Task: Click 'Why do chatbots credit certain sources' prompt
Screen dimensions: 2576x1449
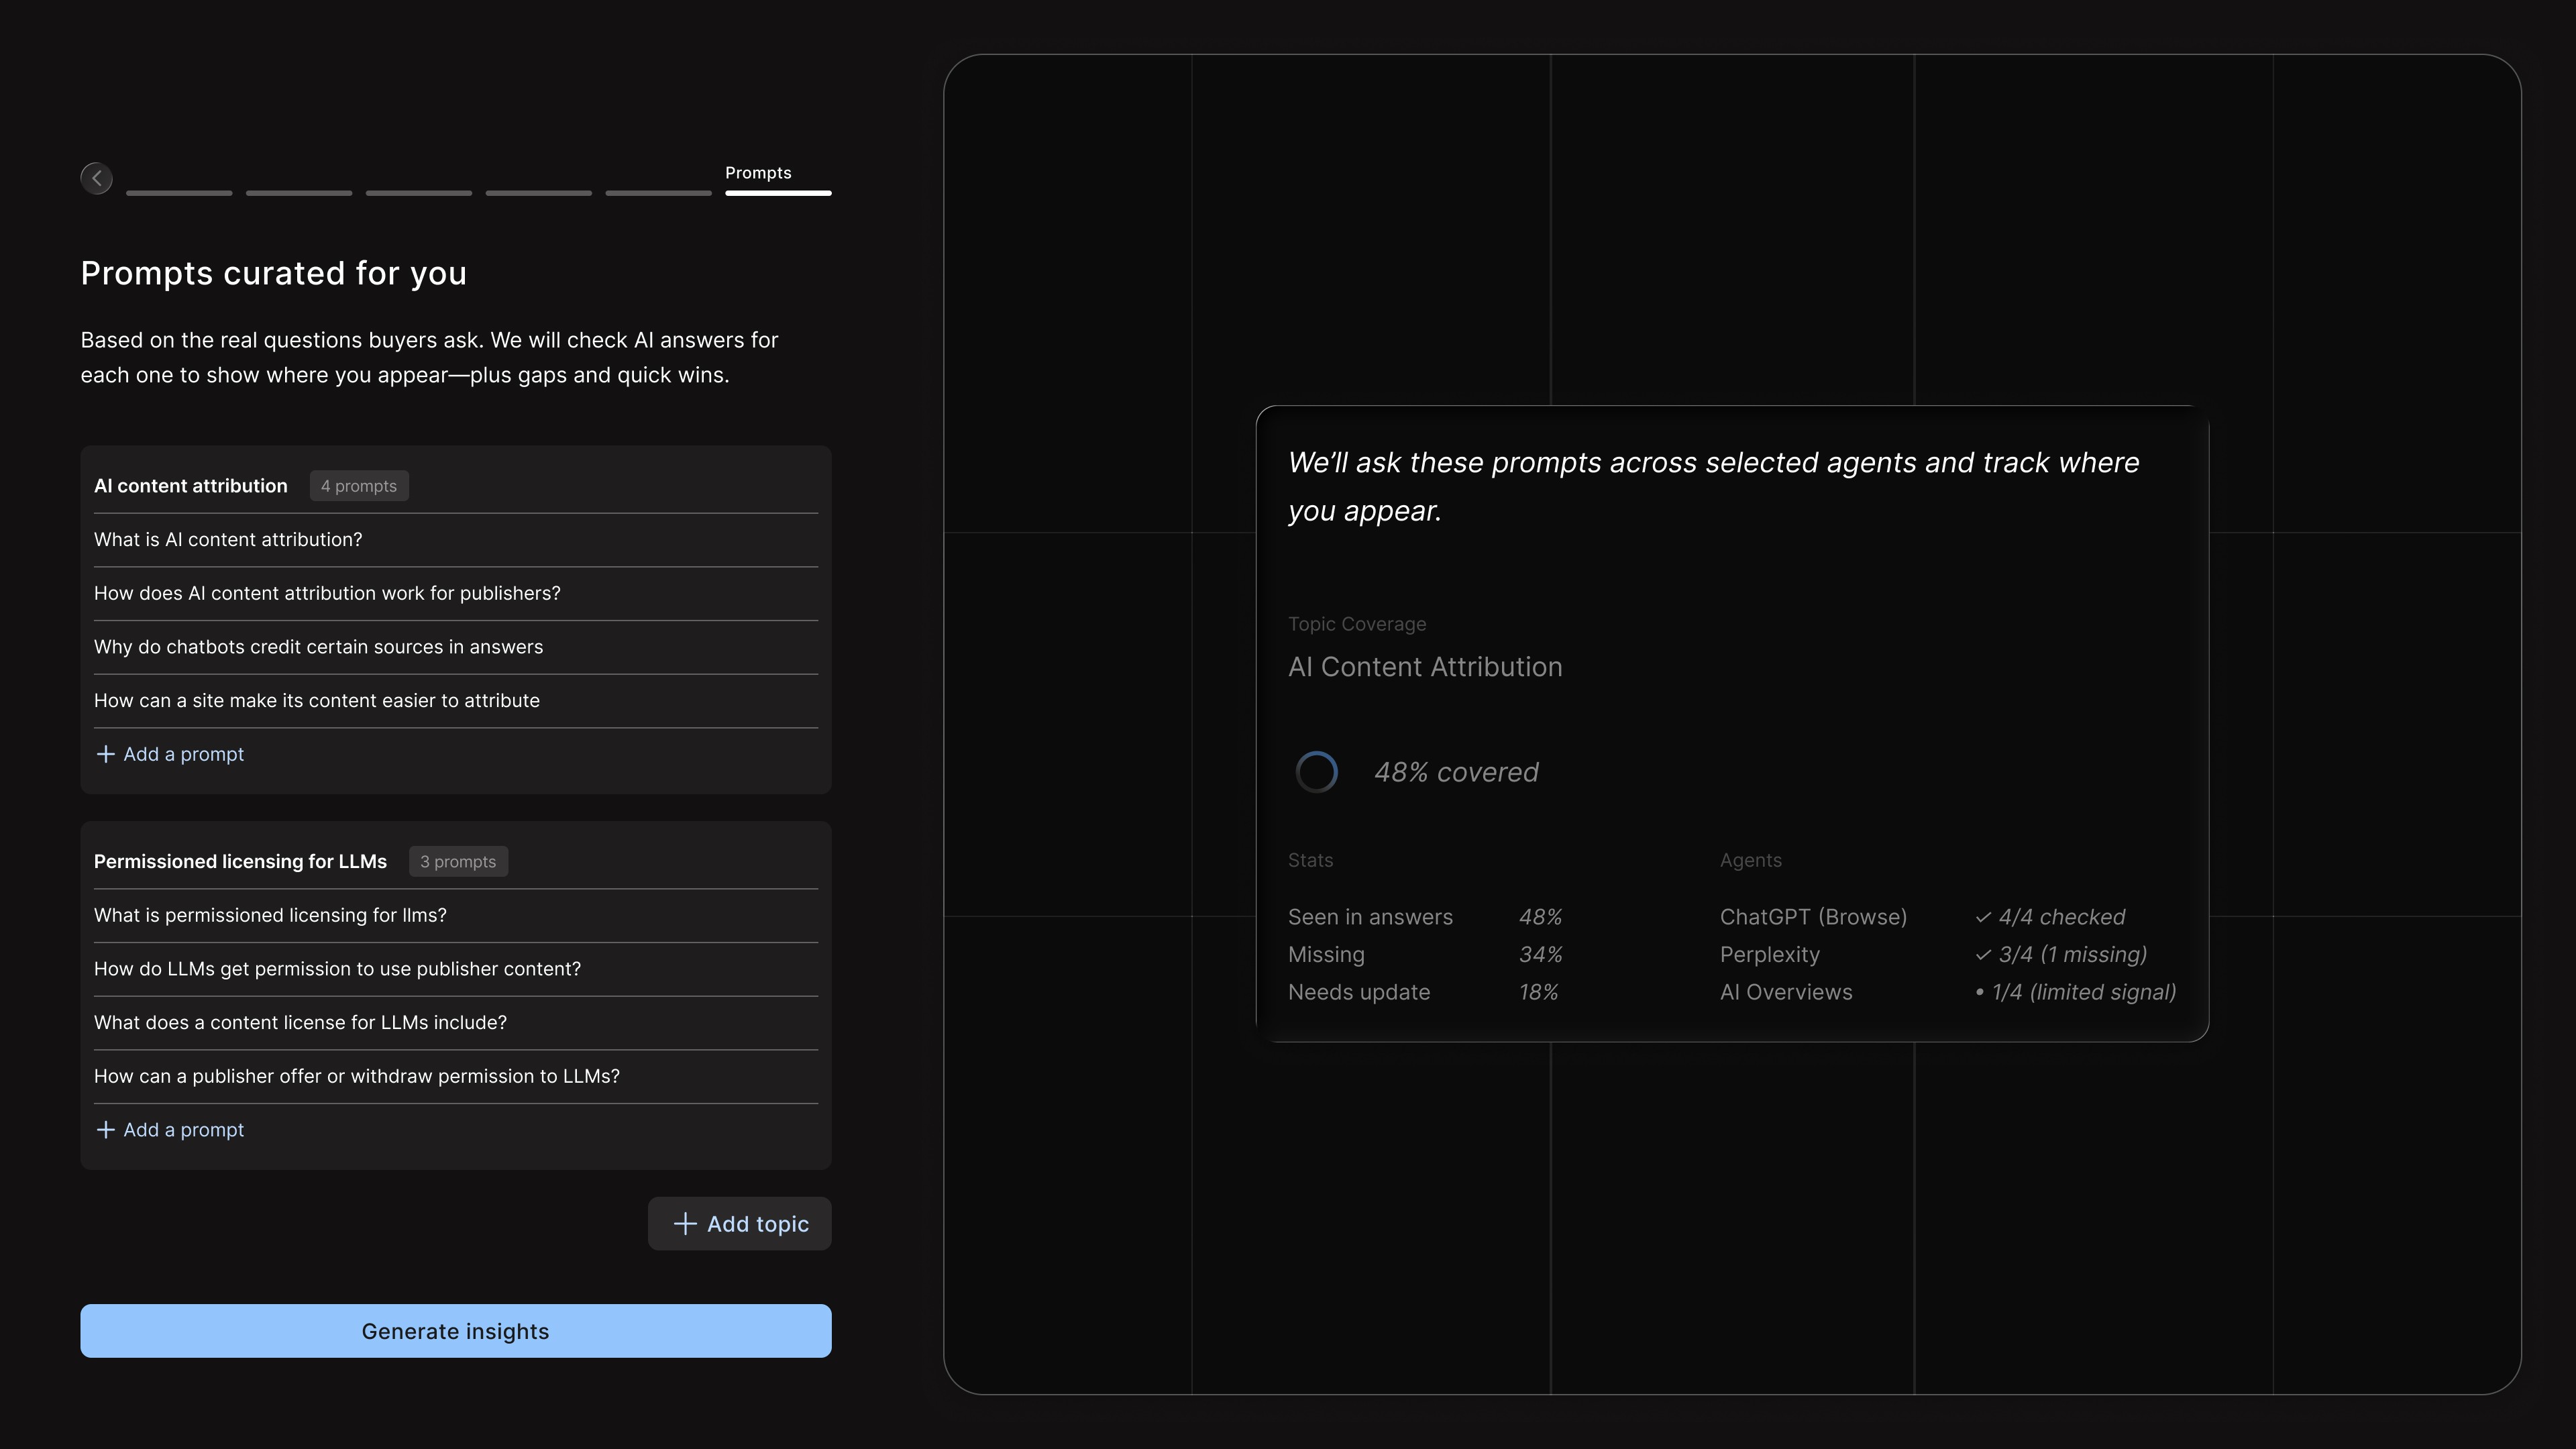Action: tap(318, 647)
